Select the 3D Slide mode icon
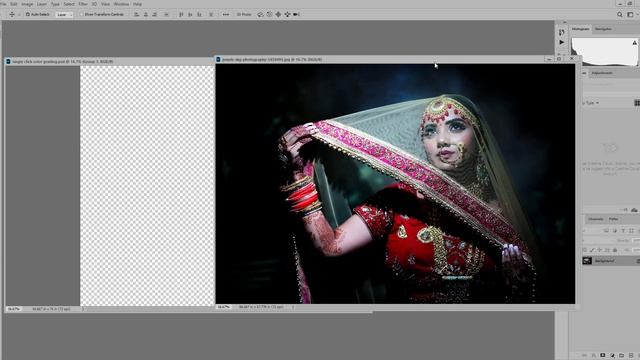 point(287,14)
